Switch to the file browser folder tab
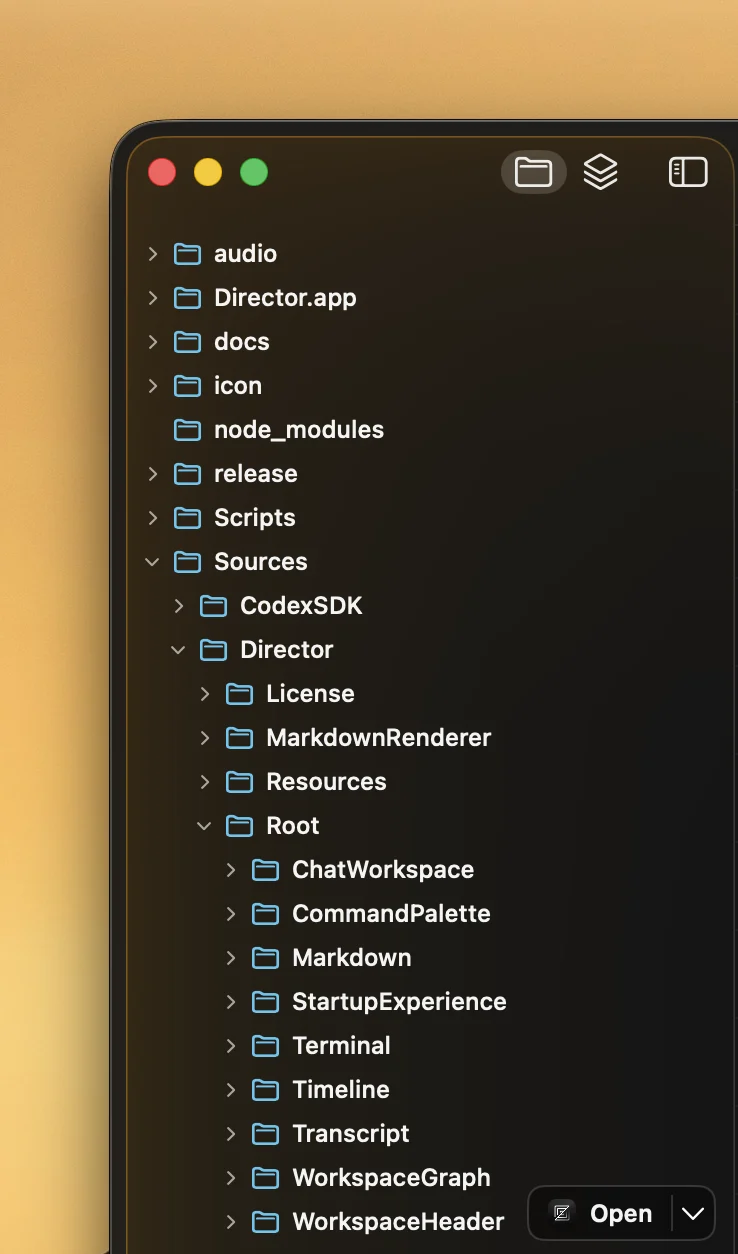Image resolution: width=738 pixels, height=1254 pixels. tap(533, 173)
